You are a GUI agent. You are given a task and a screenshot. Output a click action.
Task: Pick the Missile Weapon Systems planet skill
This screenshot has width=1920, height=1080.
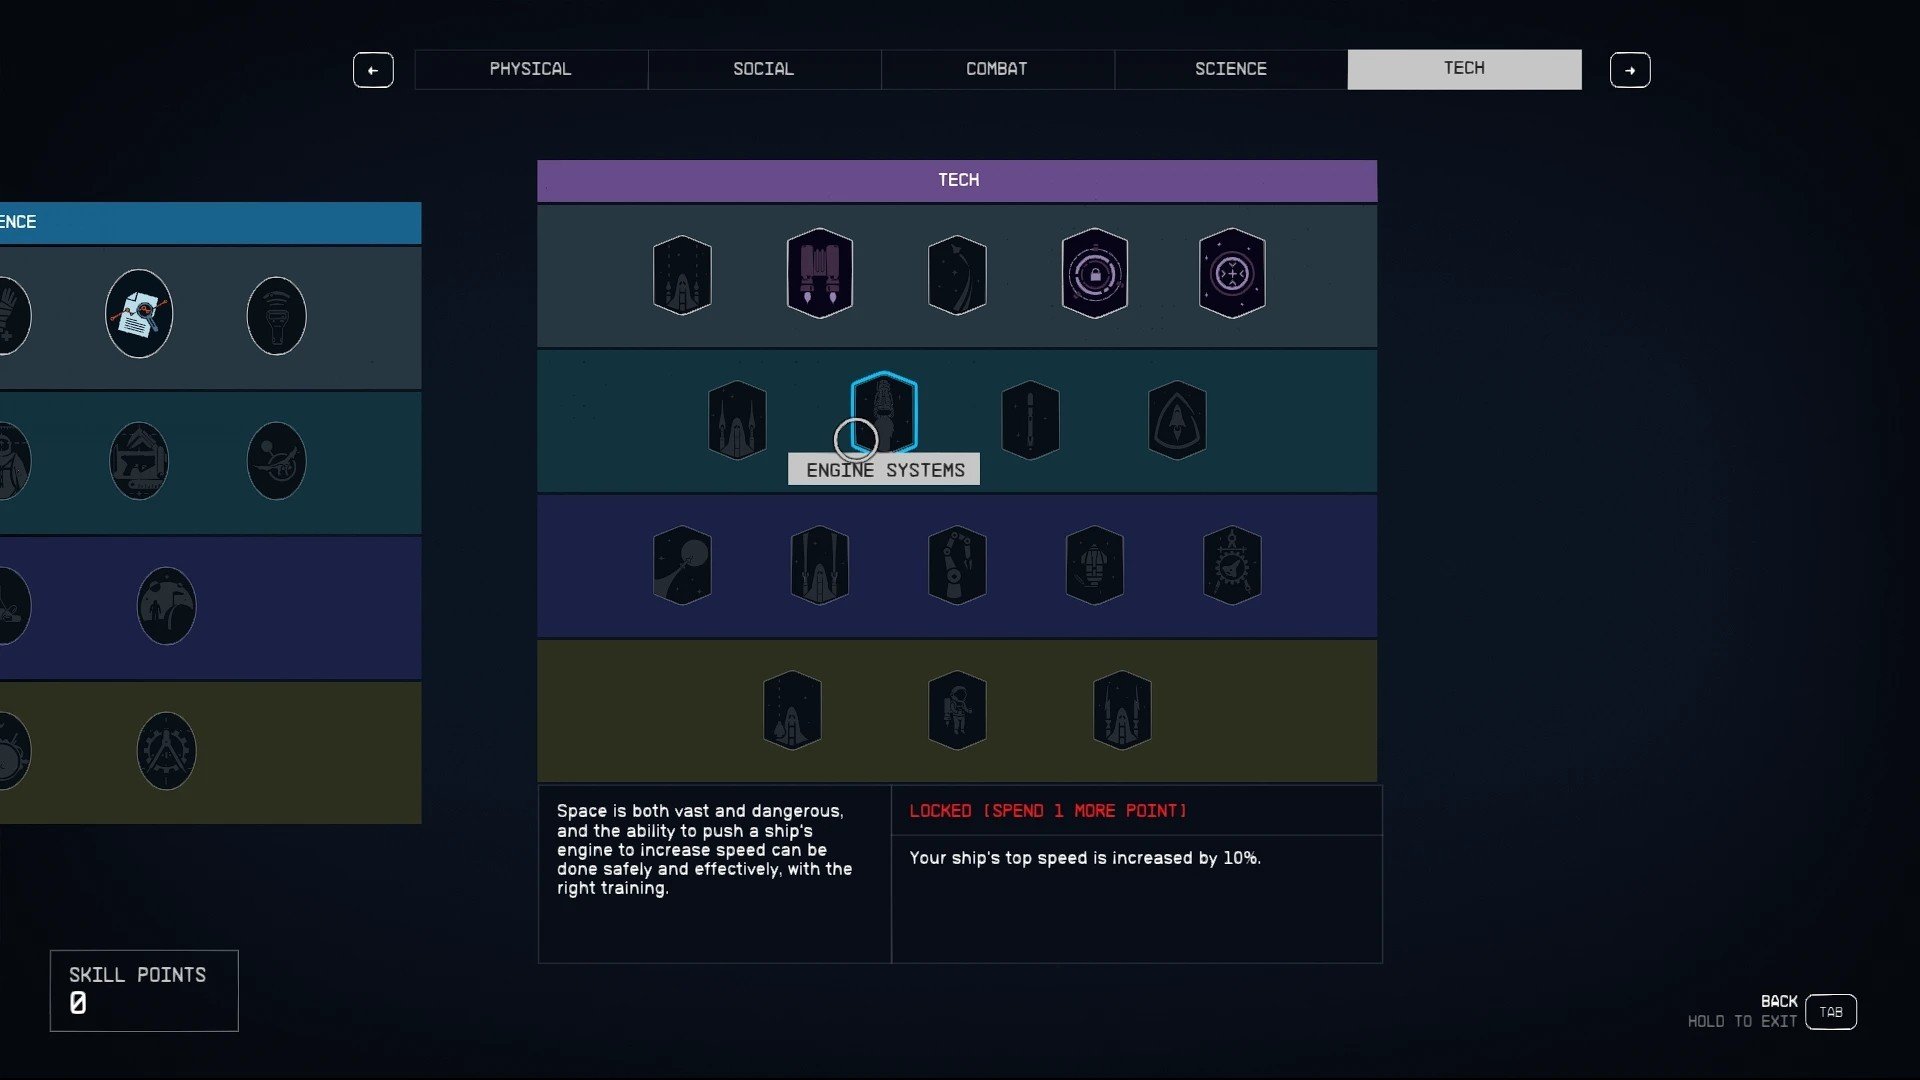tap(682, 565)
